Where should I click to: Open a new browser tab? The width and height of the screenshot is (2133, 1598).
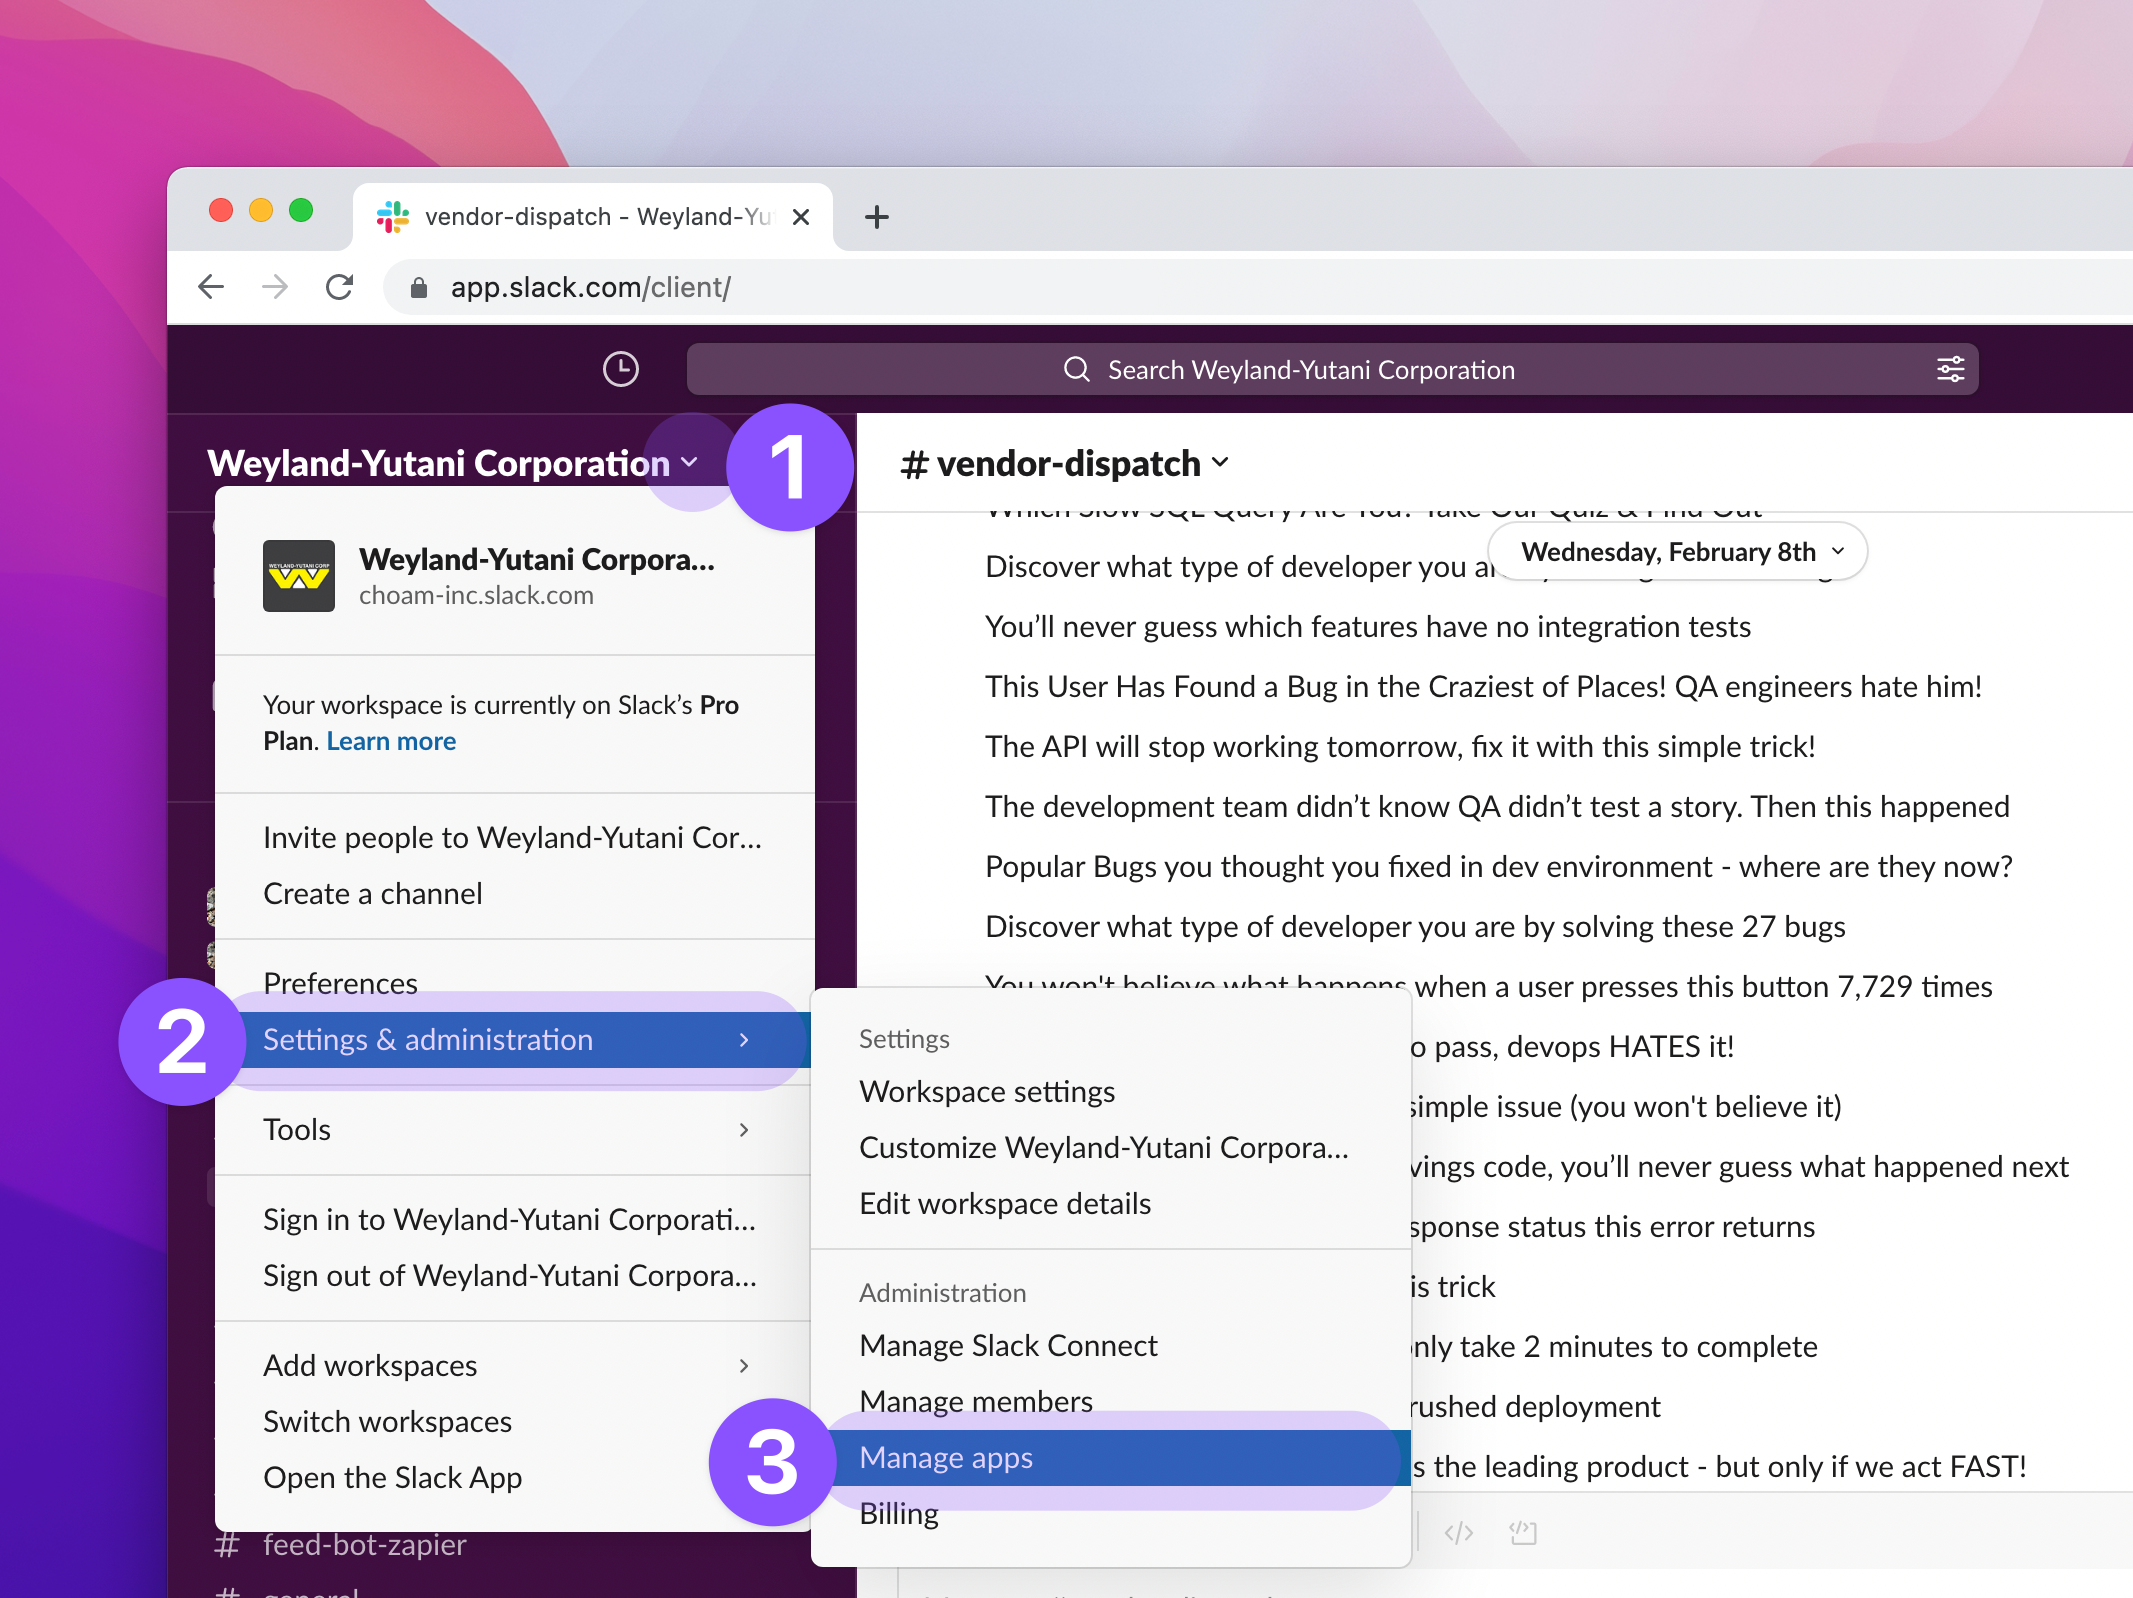pyautogui.click(x=876, y=217)
